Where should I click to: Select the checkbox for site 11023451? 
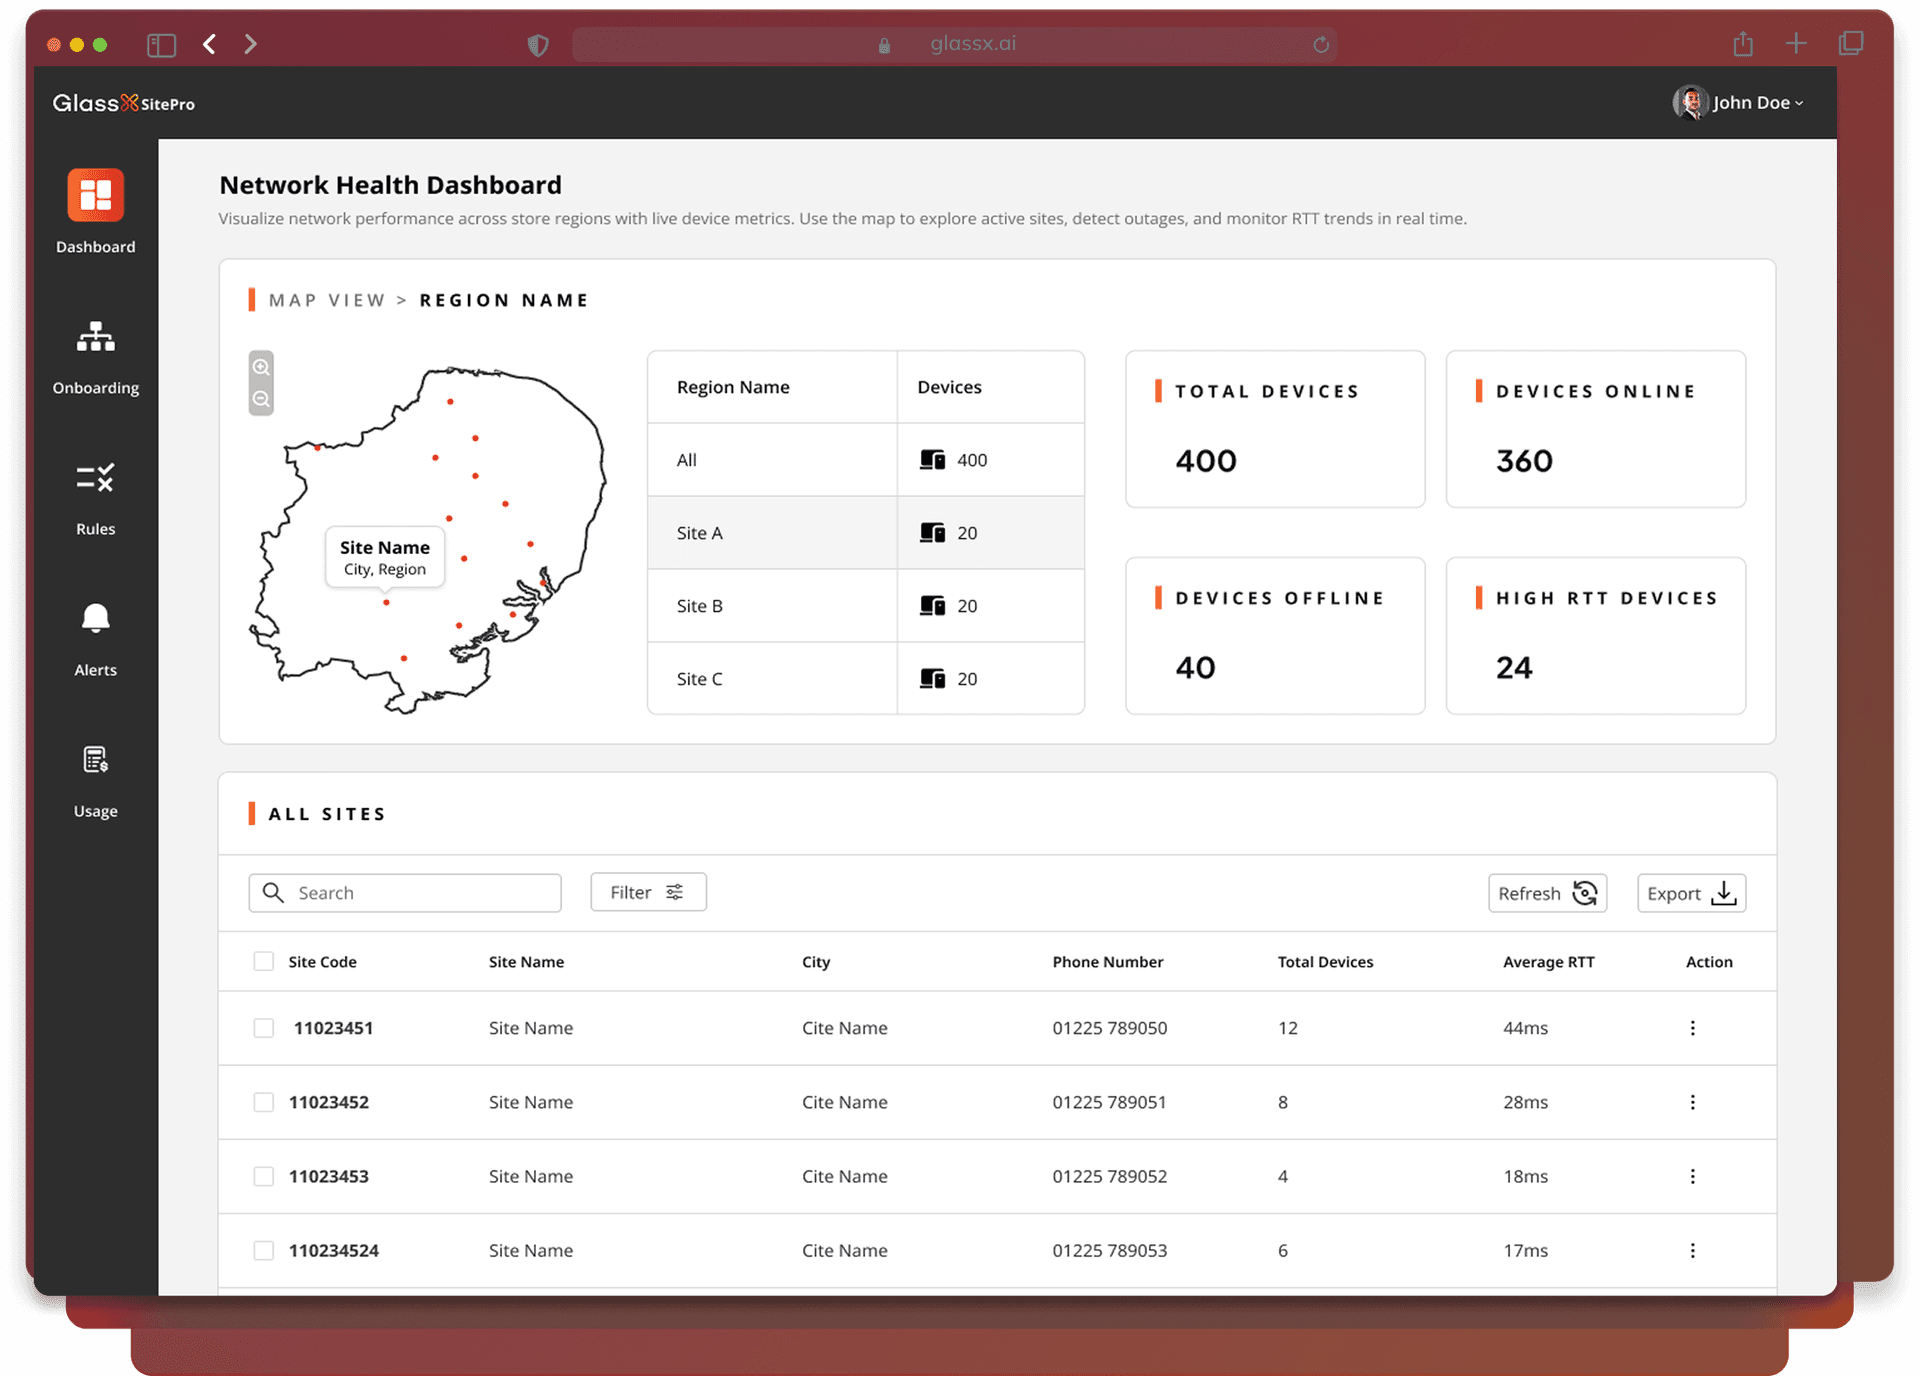264,1027
